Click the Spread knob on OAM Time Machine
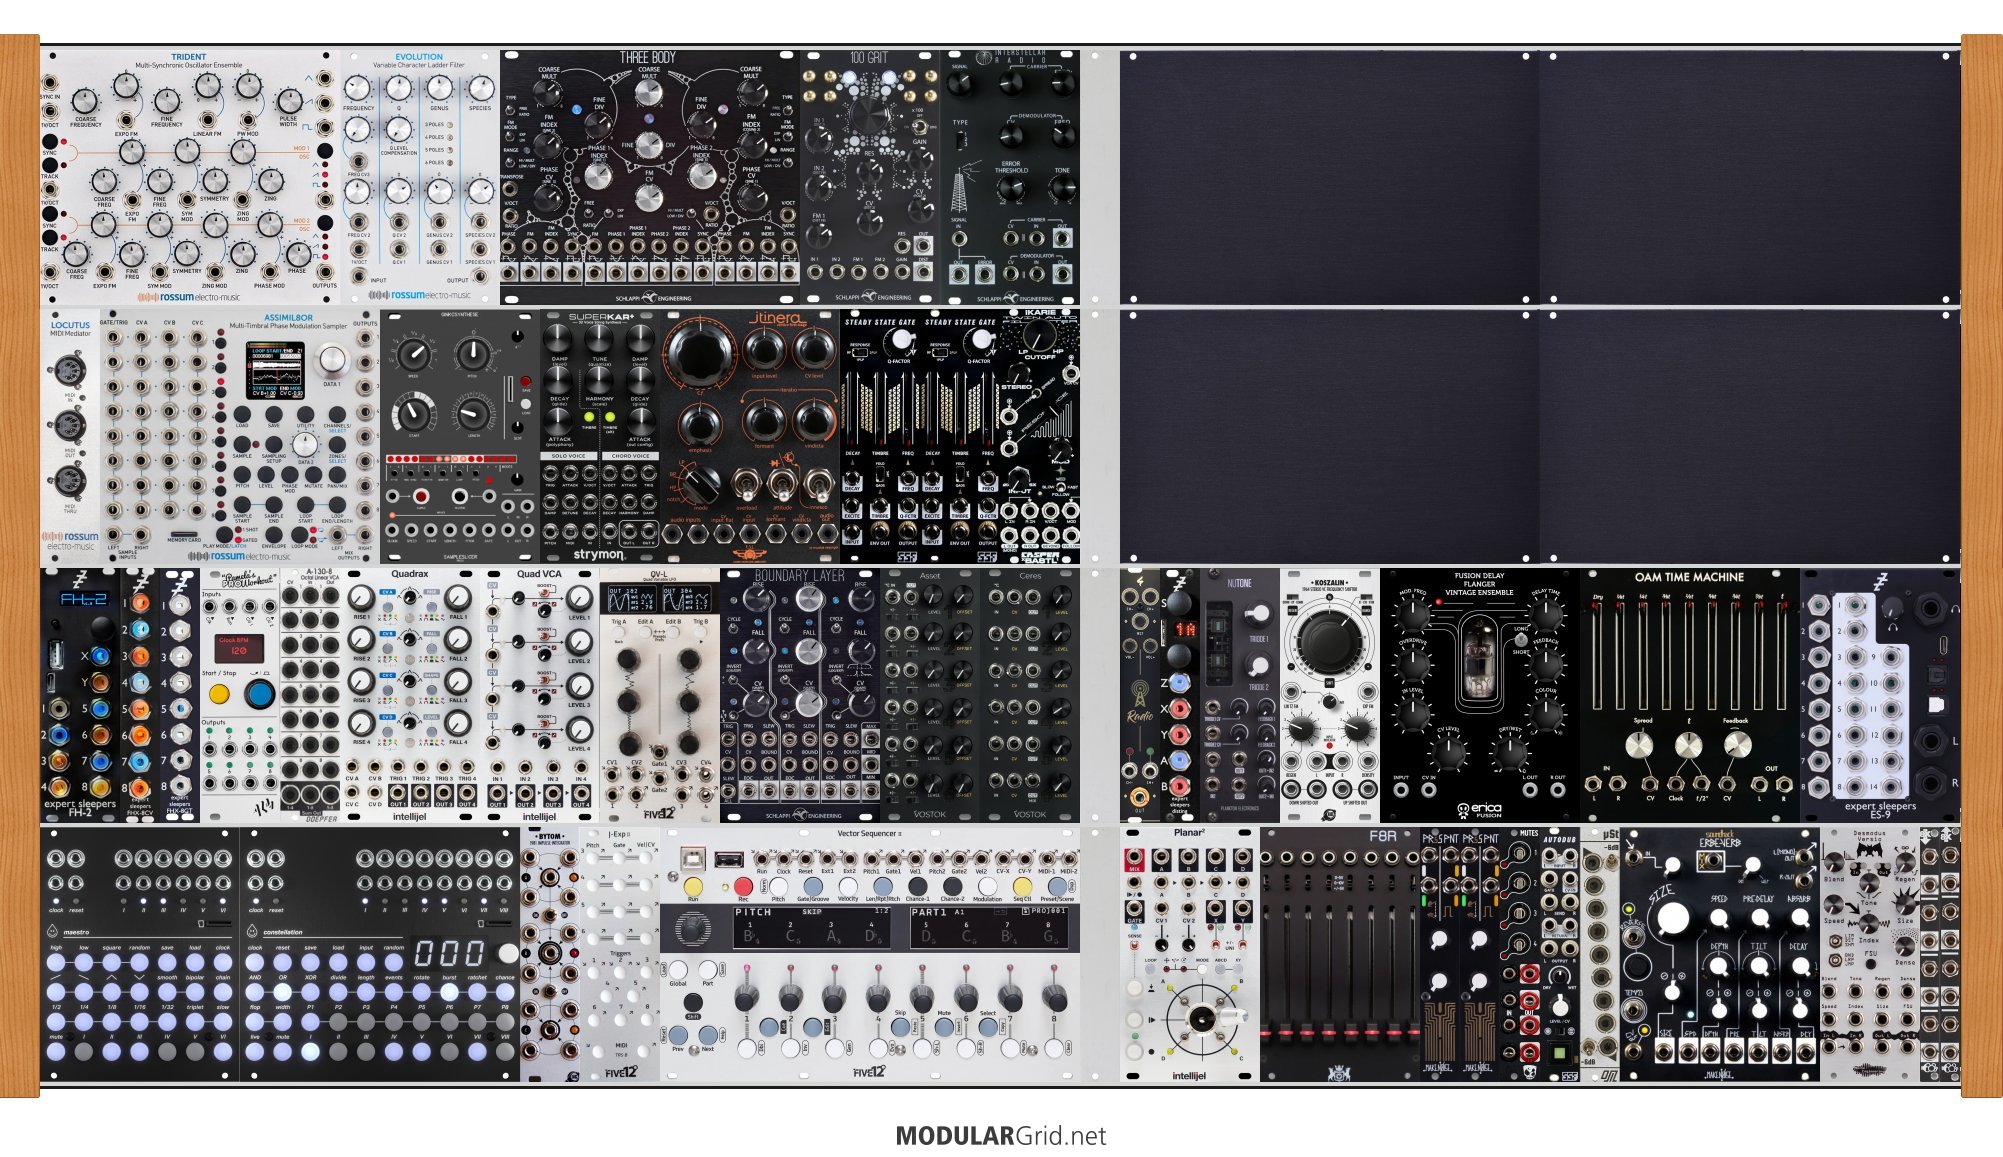The width and height of the screenshot is (2003, 1157). [x=1639, y=745]
